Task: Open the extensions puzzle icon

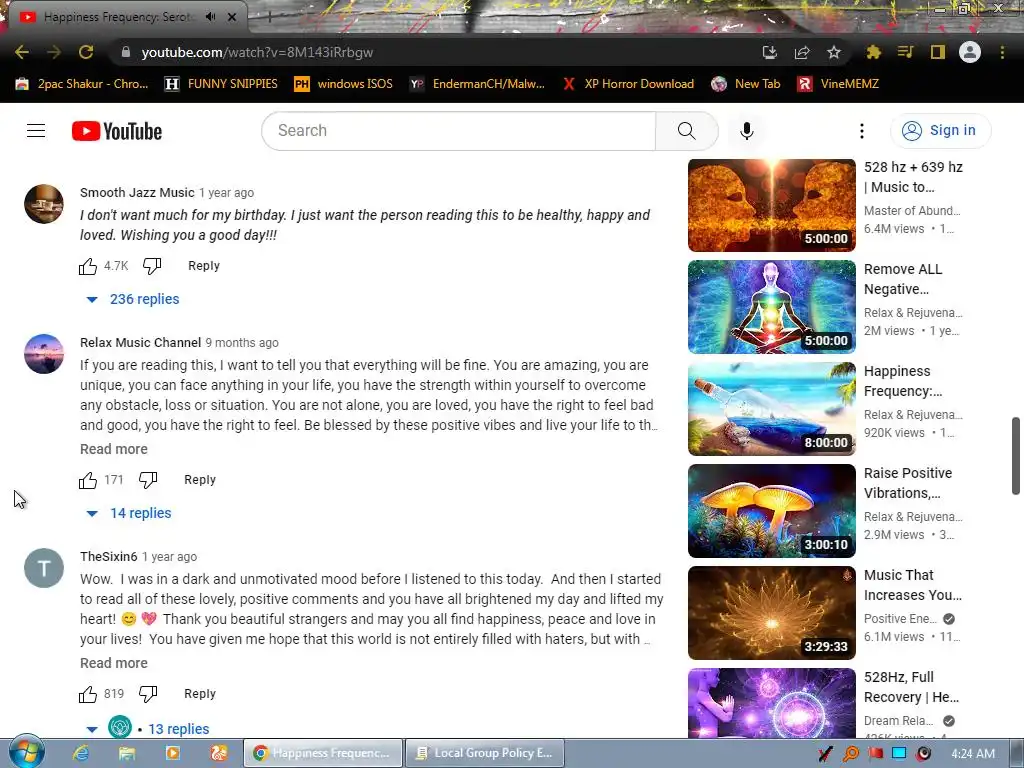Action: (873, 52)
